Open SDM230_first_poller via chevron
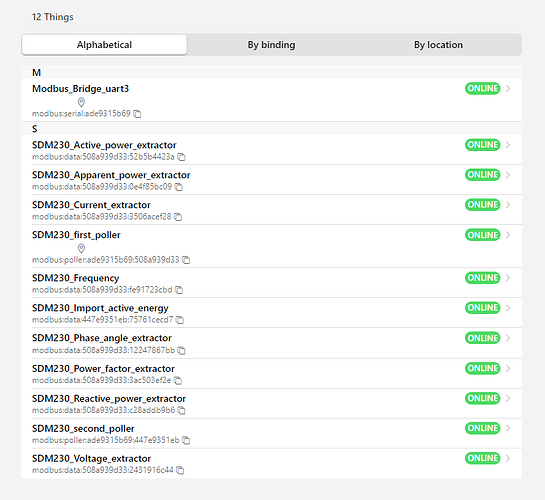 pos(508,235)
